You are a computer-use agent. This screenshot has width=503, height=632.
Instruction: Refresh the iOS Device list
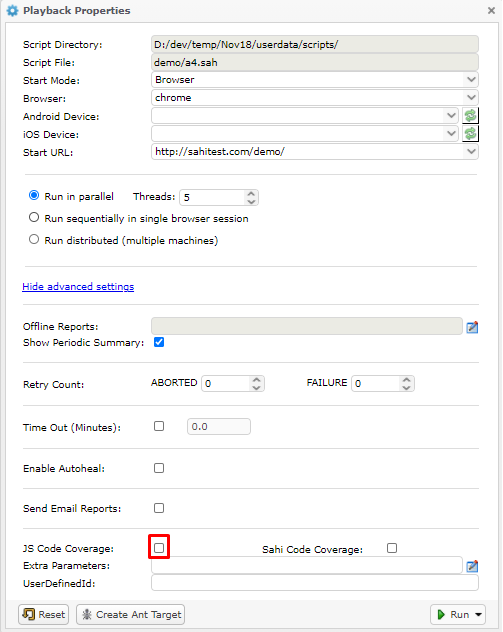[x=470, y=133]
